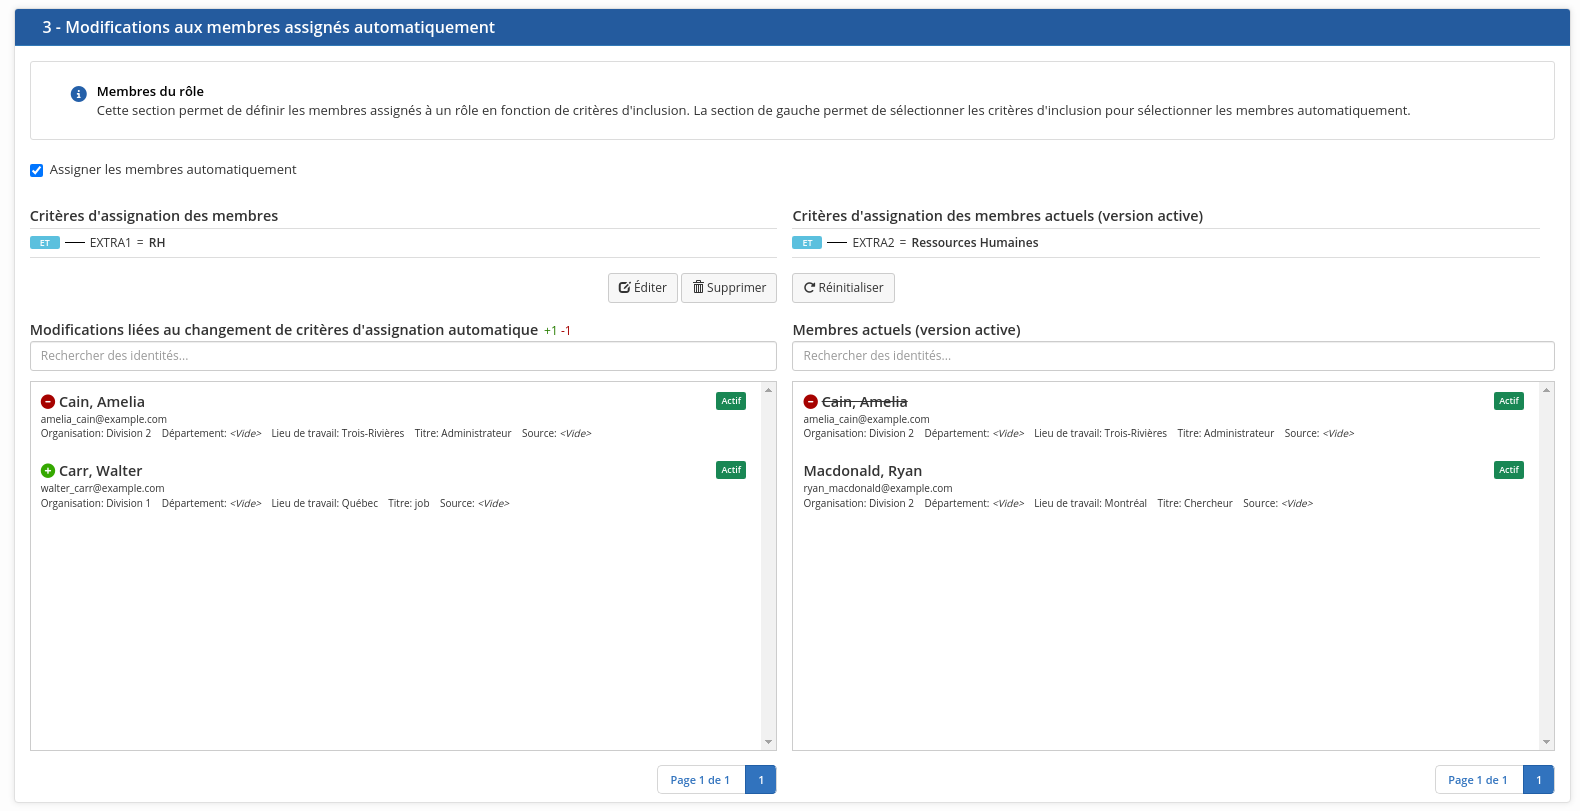Click page 1 button under modifications list
1580x811 pixels.
761,780
